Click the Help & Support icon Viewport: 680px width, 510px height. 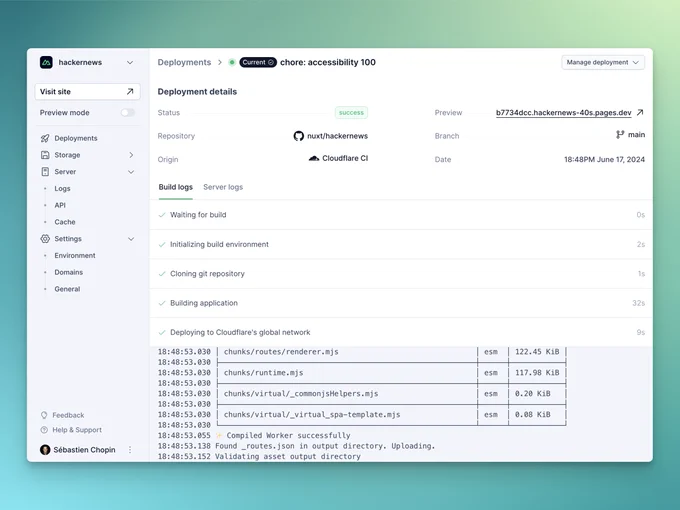point(44,430)
